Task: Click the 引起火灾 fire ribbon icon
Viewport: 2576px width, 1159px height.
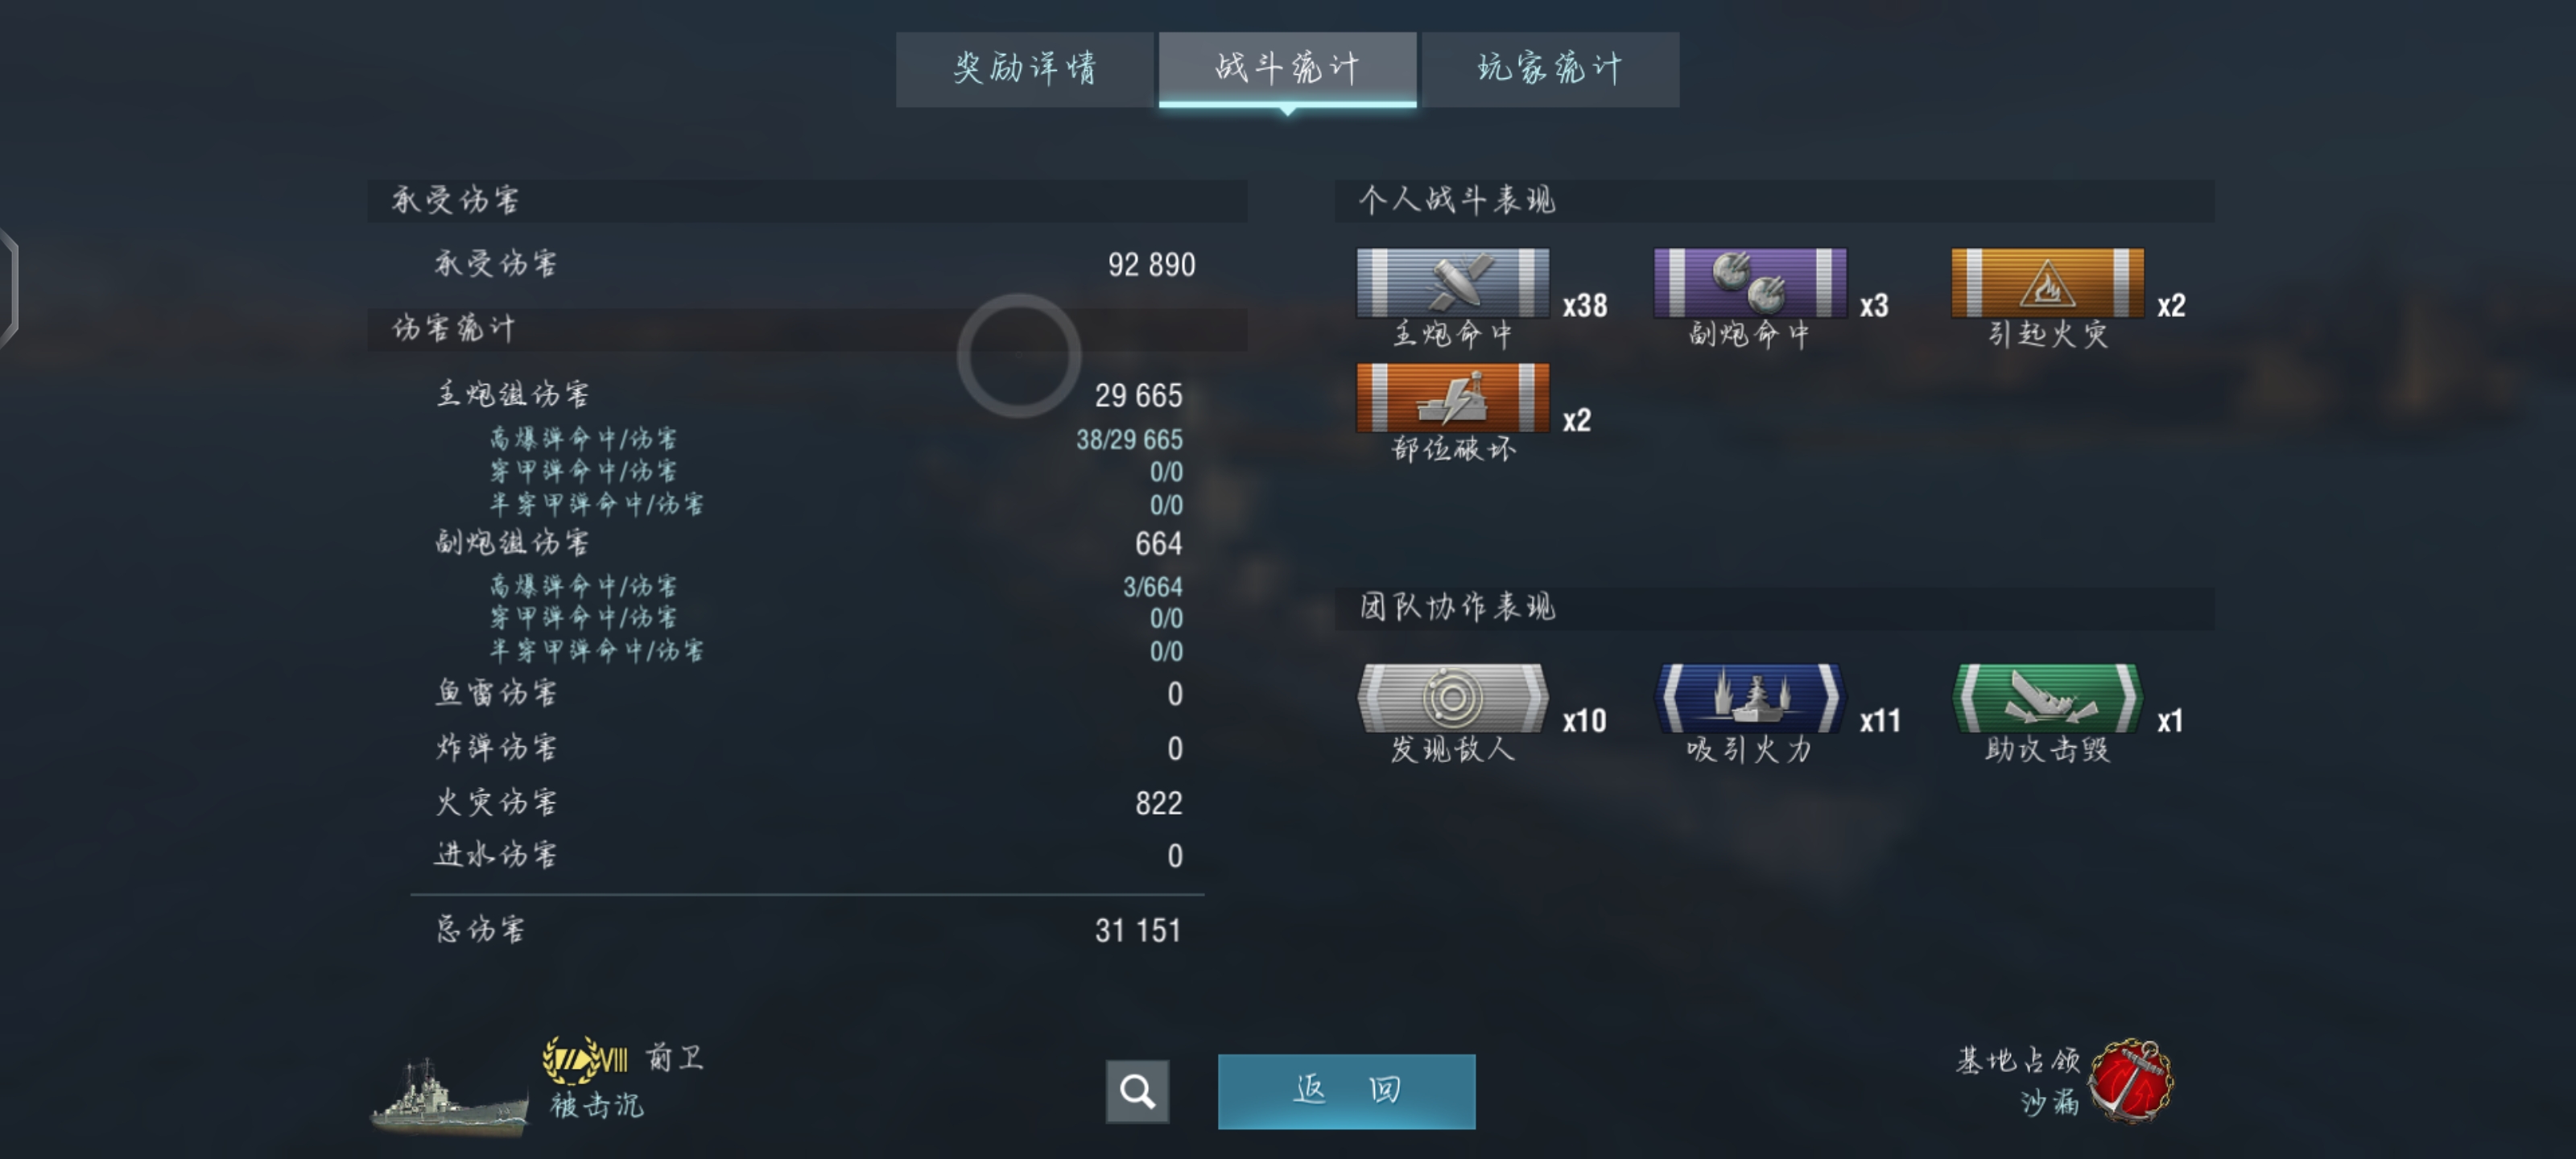Action: coord(2047,283)
